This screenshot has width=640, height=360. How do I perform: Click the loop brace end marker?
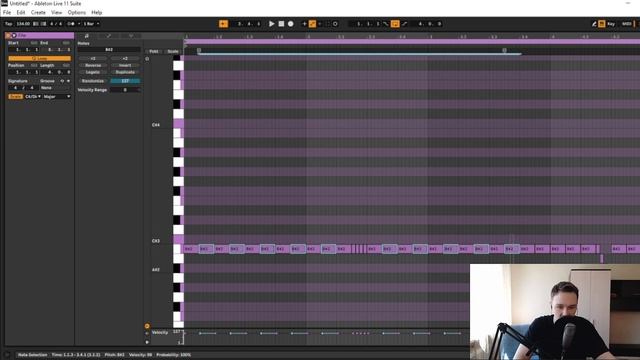pos(504,51)
